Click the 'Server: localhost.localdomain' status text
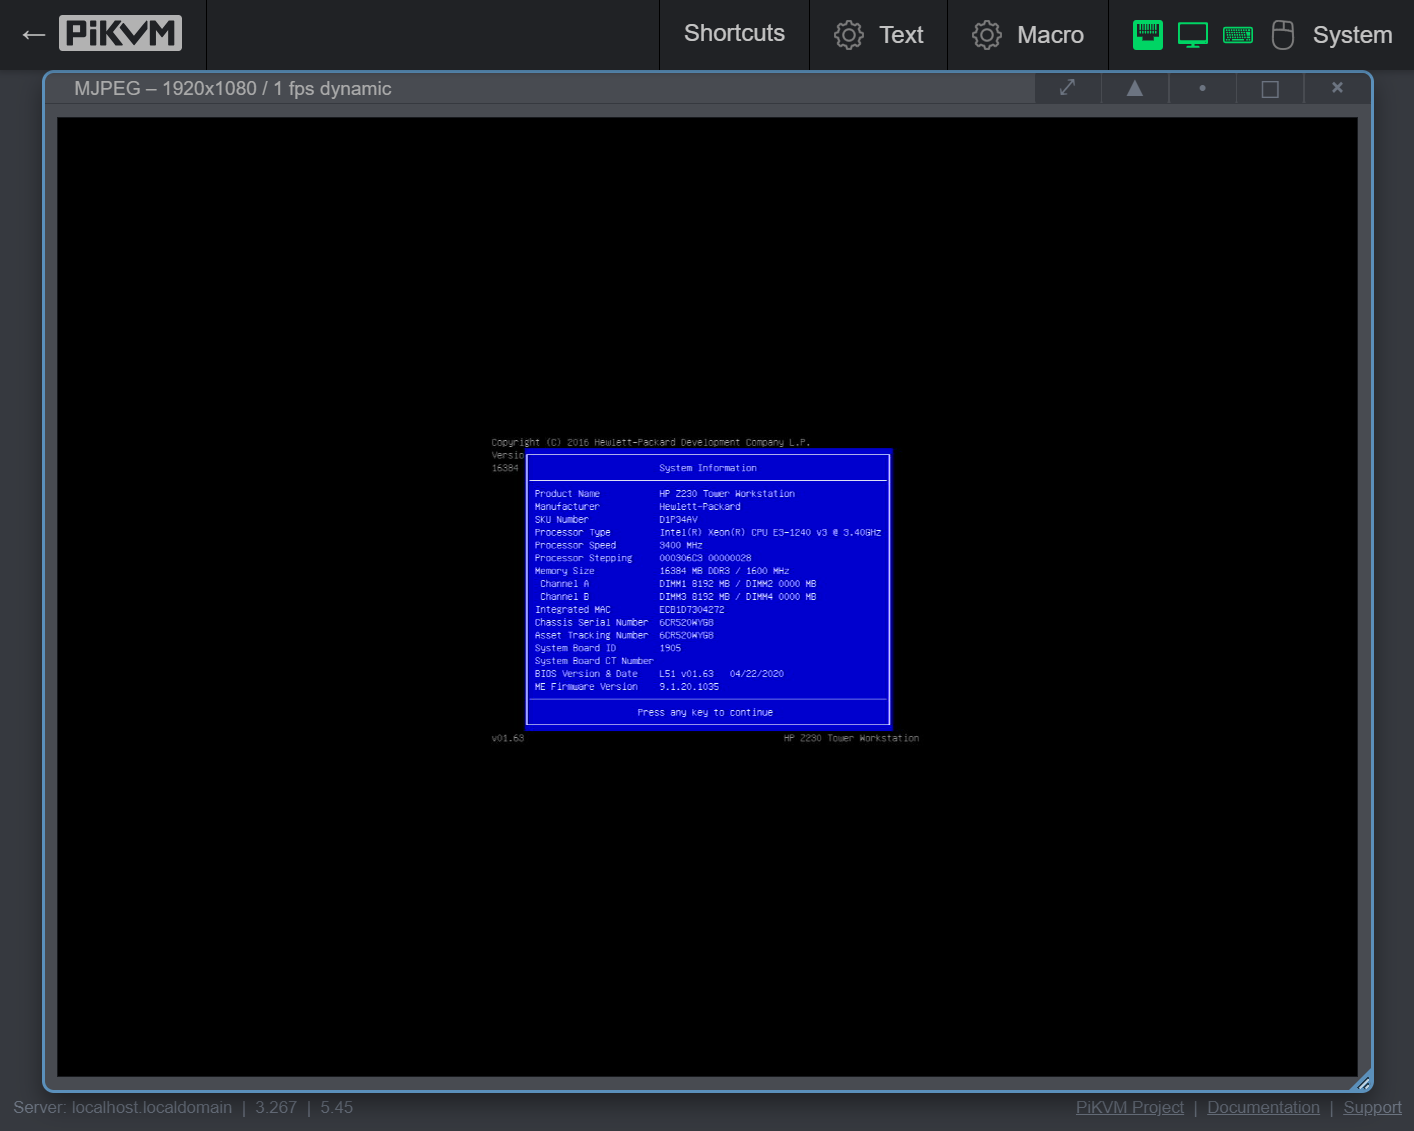The image size is (1414, 1131). 123,1107
